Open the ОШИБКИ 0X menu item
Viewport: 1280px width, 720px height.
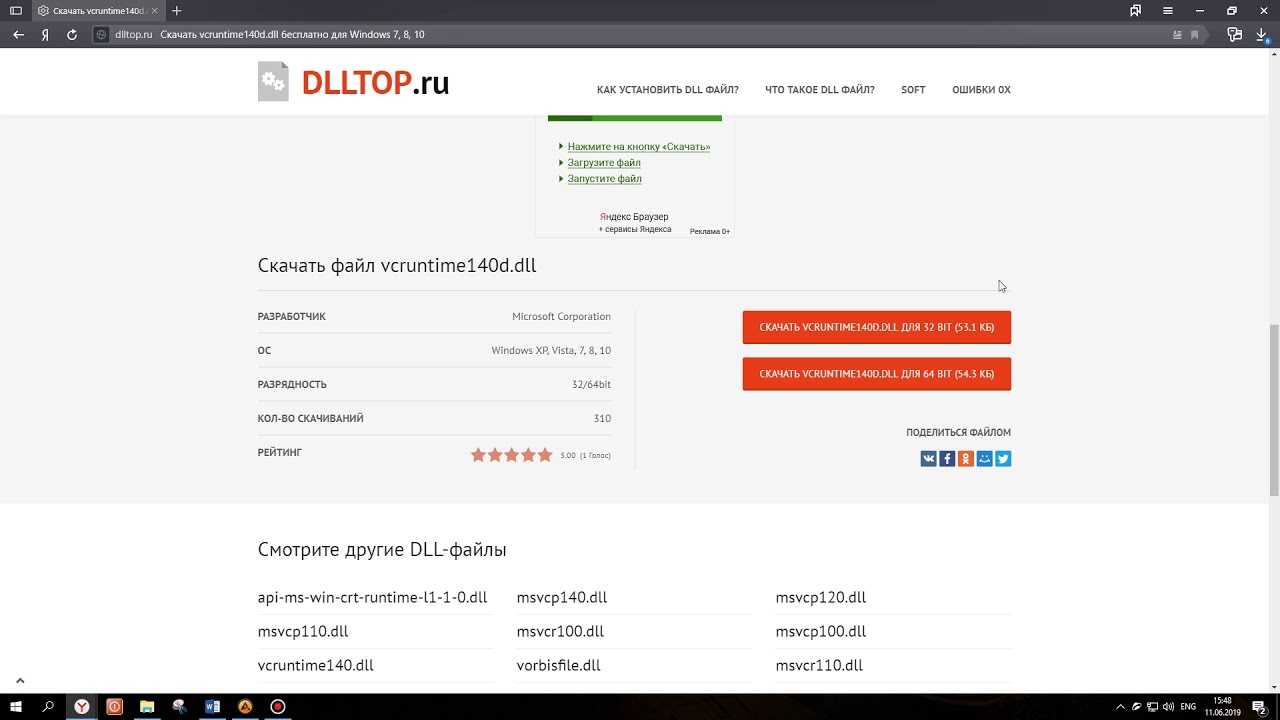pyautogui.click(x=981, y=90)
